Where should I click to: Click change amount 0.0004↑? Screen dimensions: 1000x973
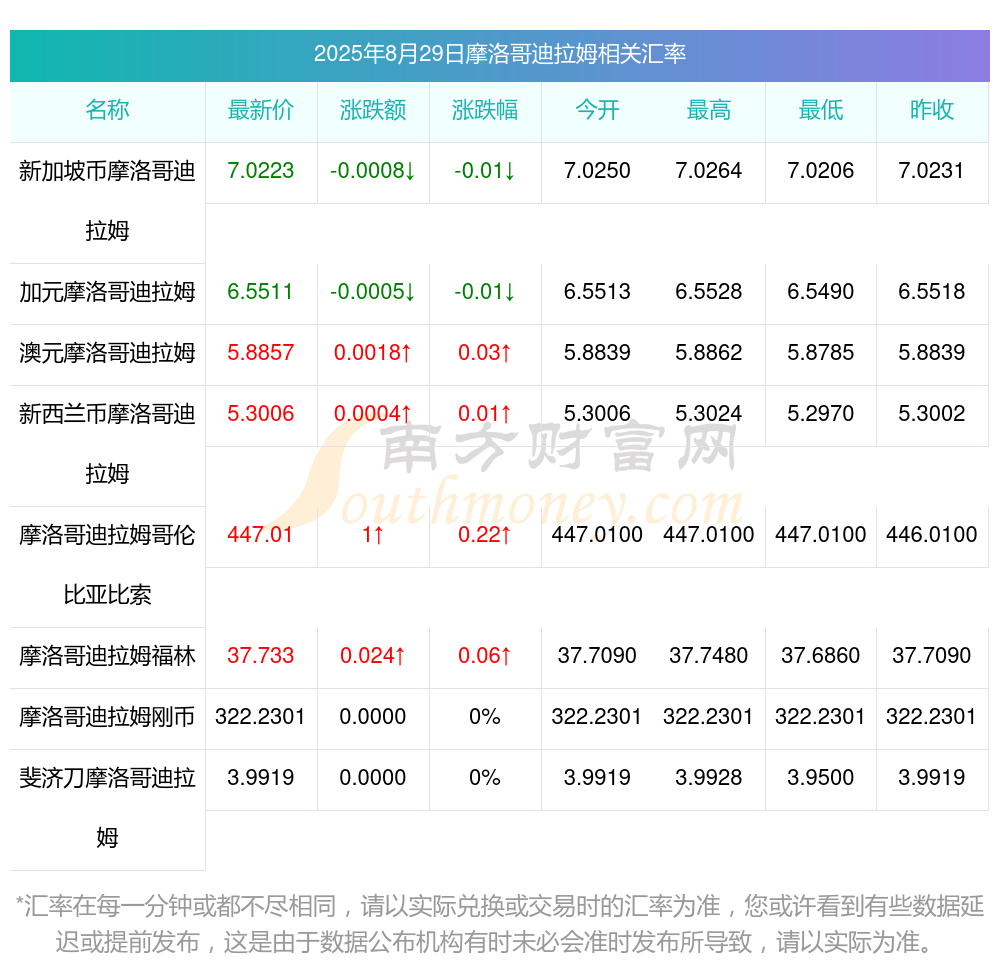click(373, 414)
